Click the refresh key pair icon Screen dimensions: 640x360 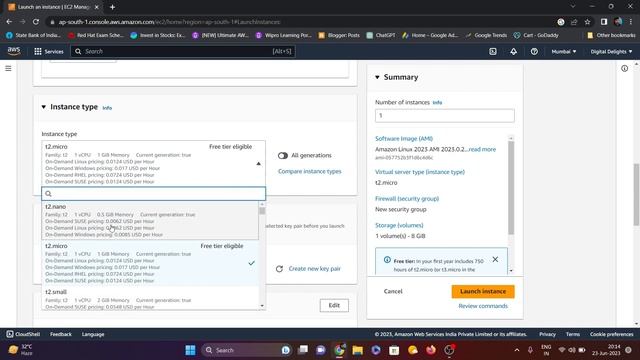click(x=279, y=269)
